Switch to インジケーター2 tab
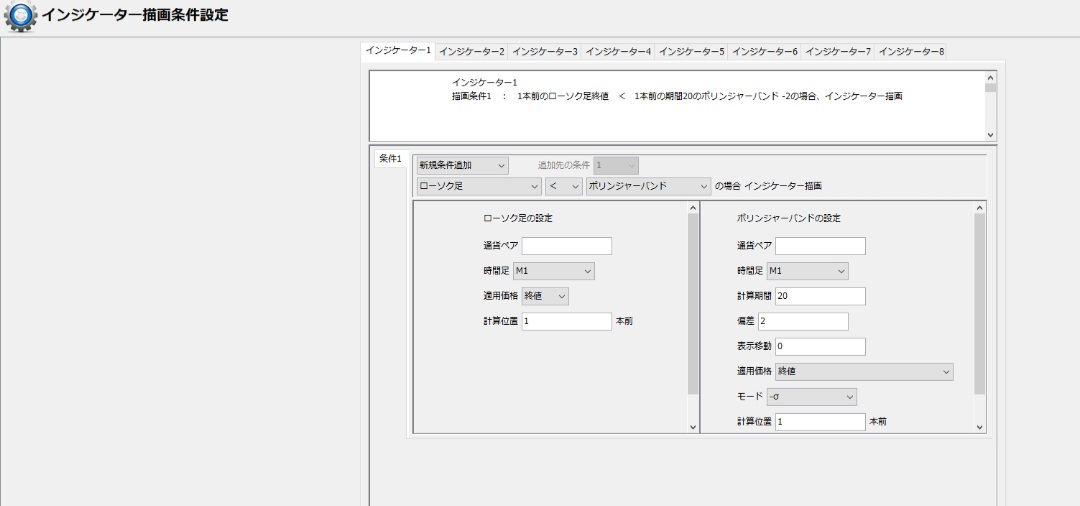 471,51
